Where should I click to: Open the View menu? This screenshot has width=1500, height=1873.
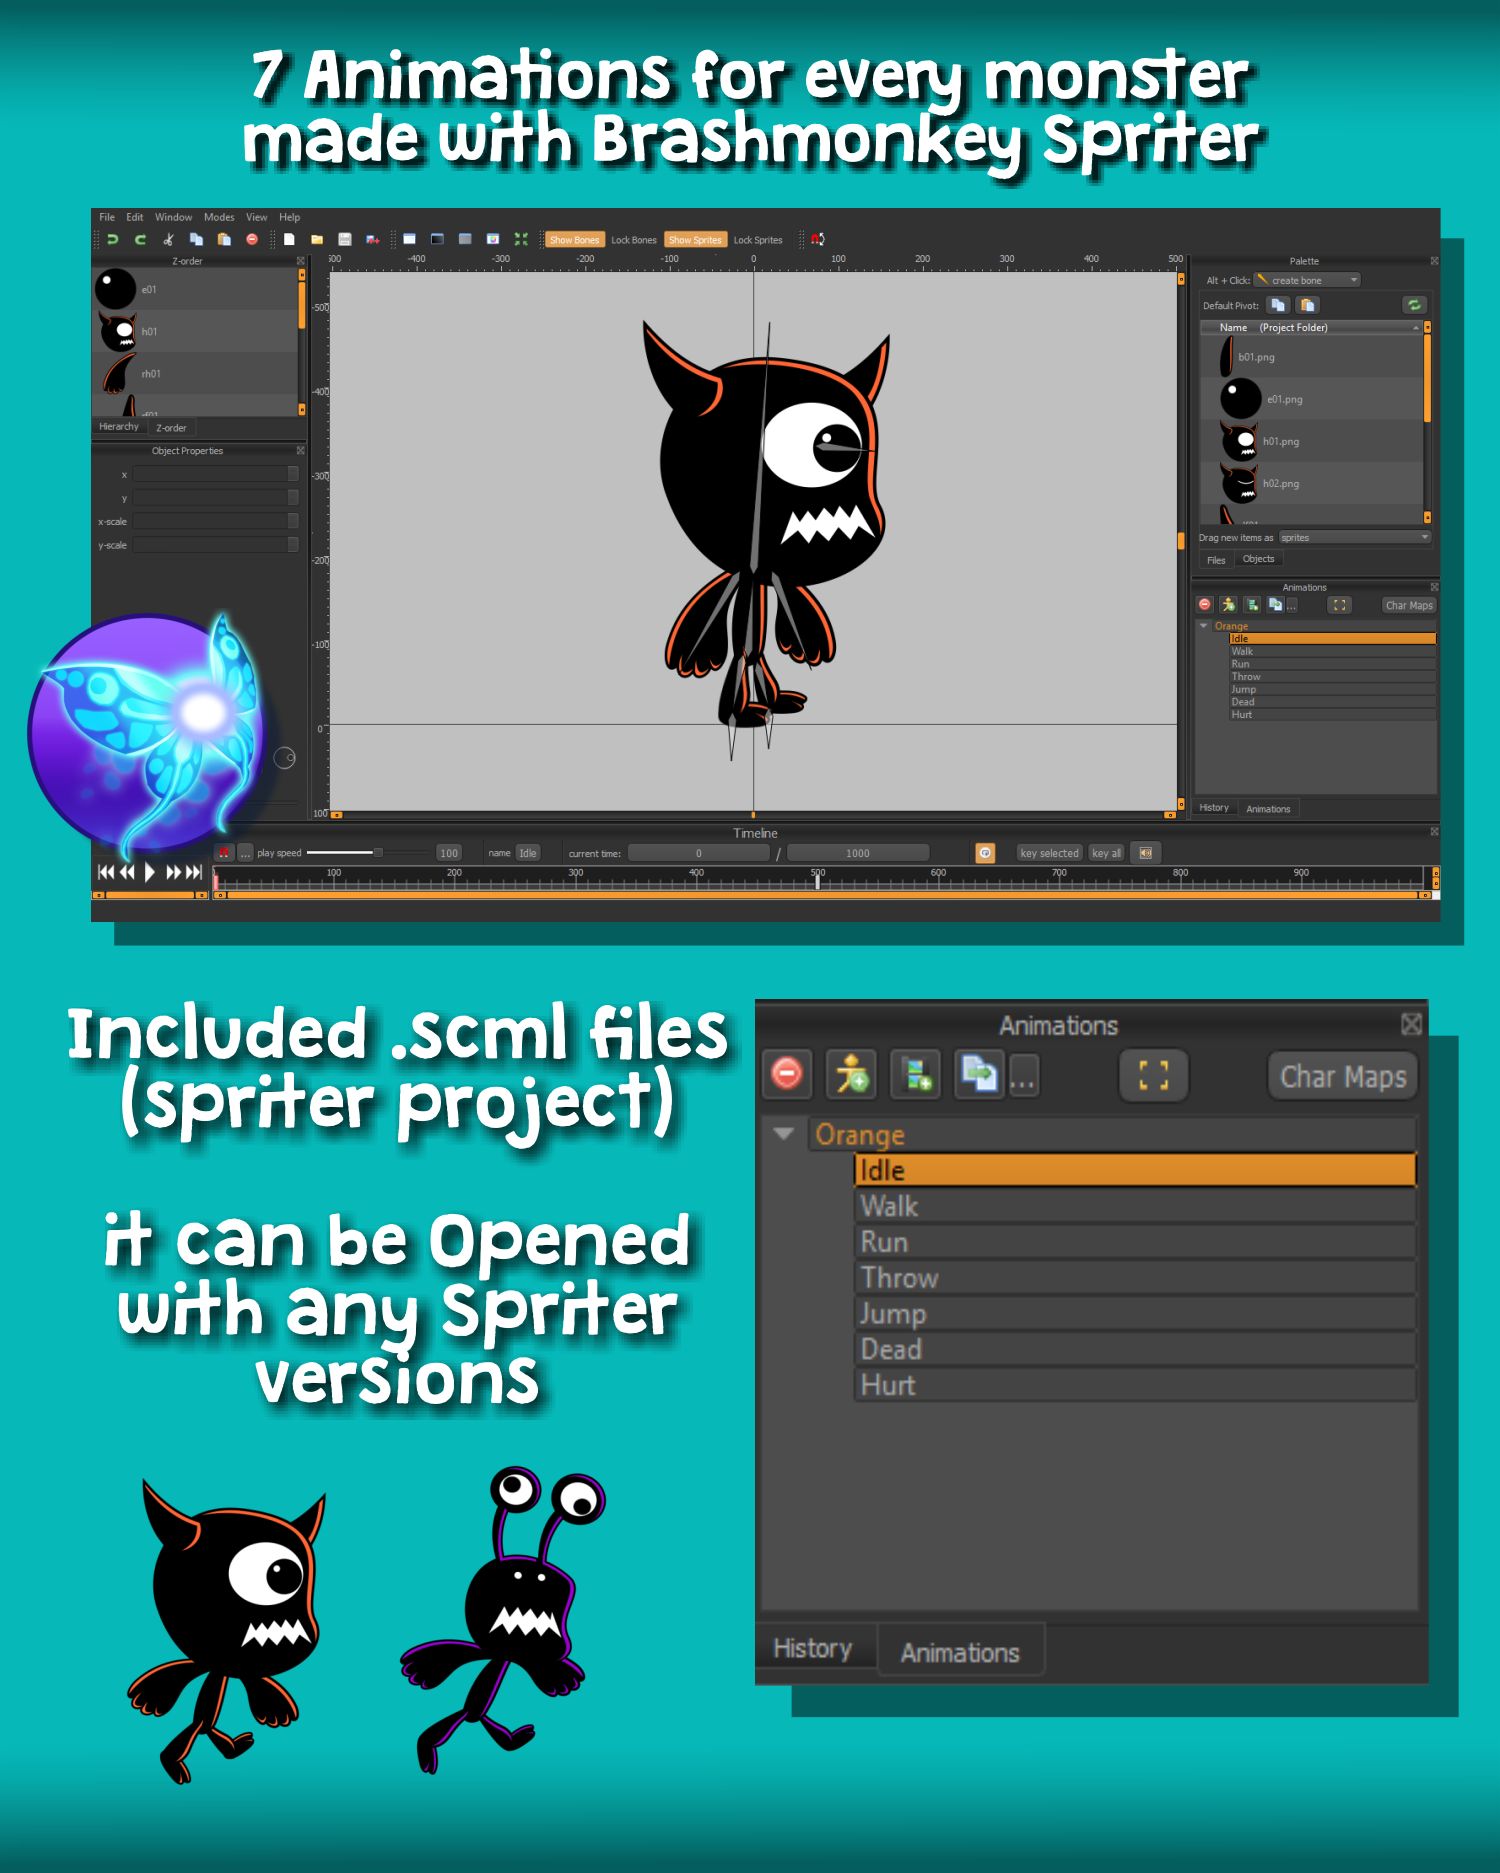coord(257,217)
